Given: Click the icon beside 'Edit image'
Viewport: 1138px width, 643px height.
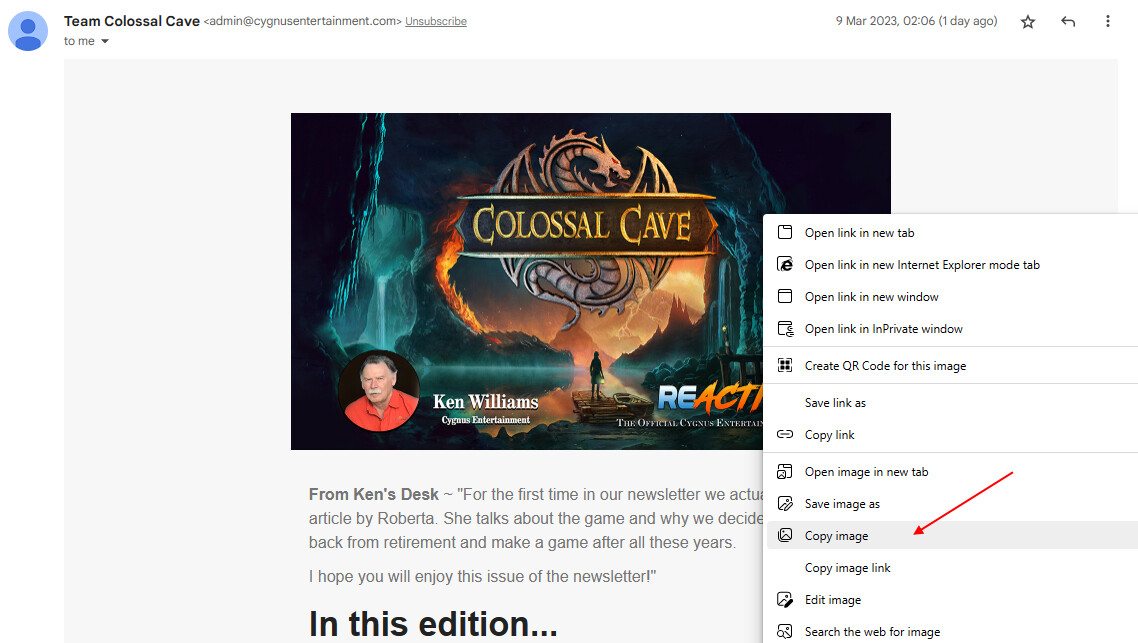Looking at the screenshot, I should coord(785,599).
